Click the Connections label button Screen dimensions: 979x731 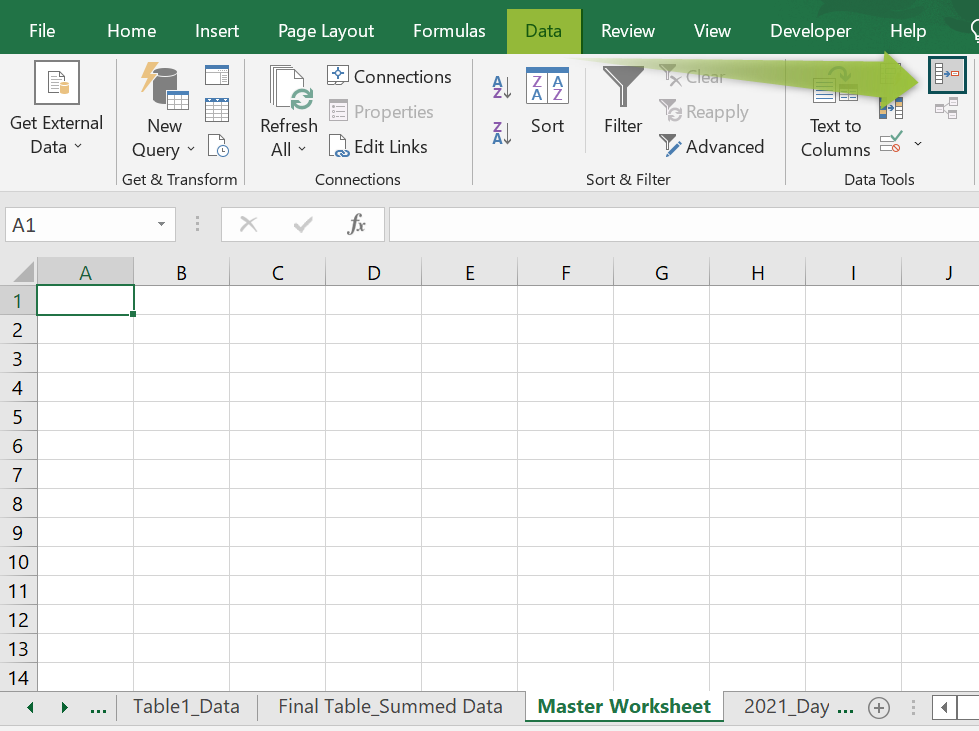402,76
